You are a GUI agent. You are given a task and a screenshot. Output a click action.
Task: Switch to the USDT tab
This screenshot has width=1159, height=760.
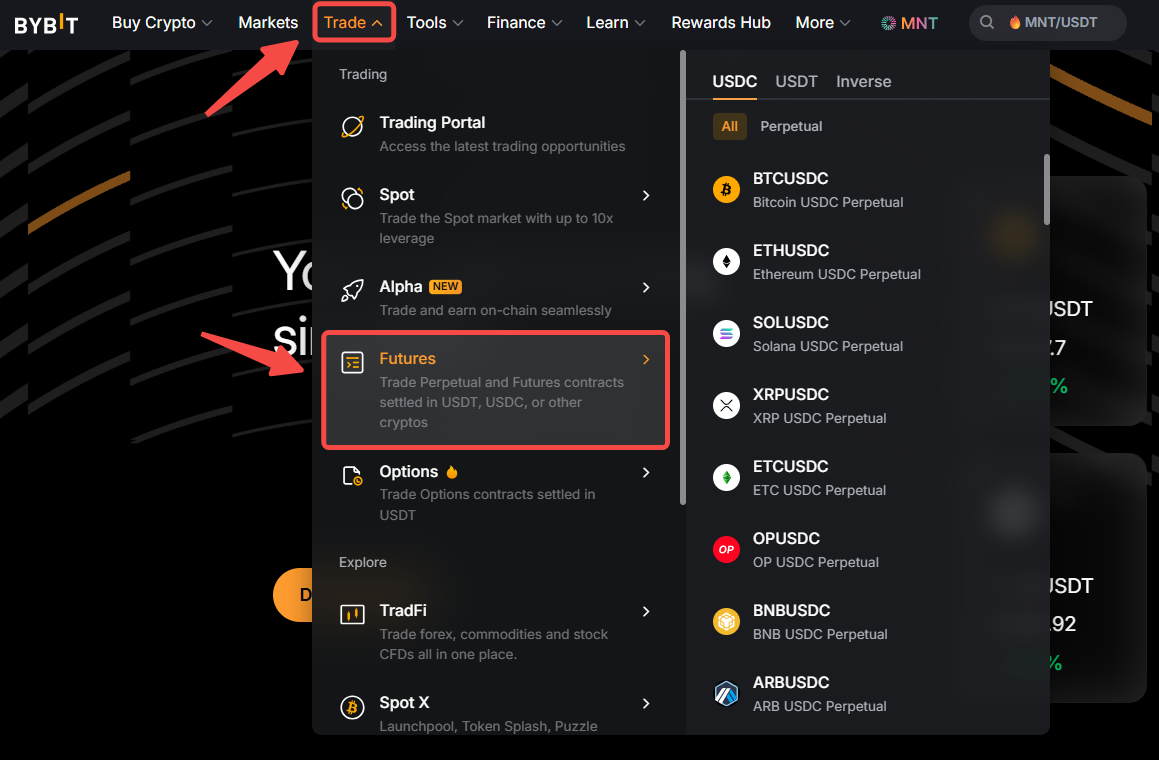pos(796,82)
